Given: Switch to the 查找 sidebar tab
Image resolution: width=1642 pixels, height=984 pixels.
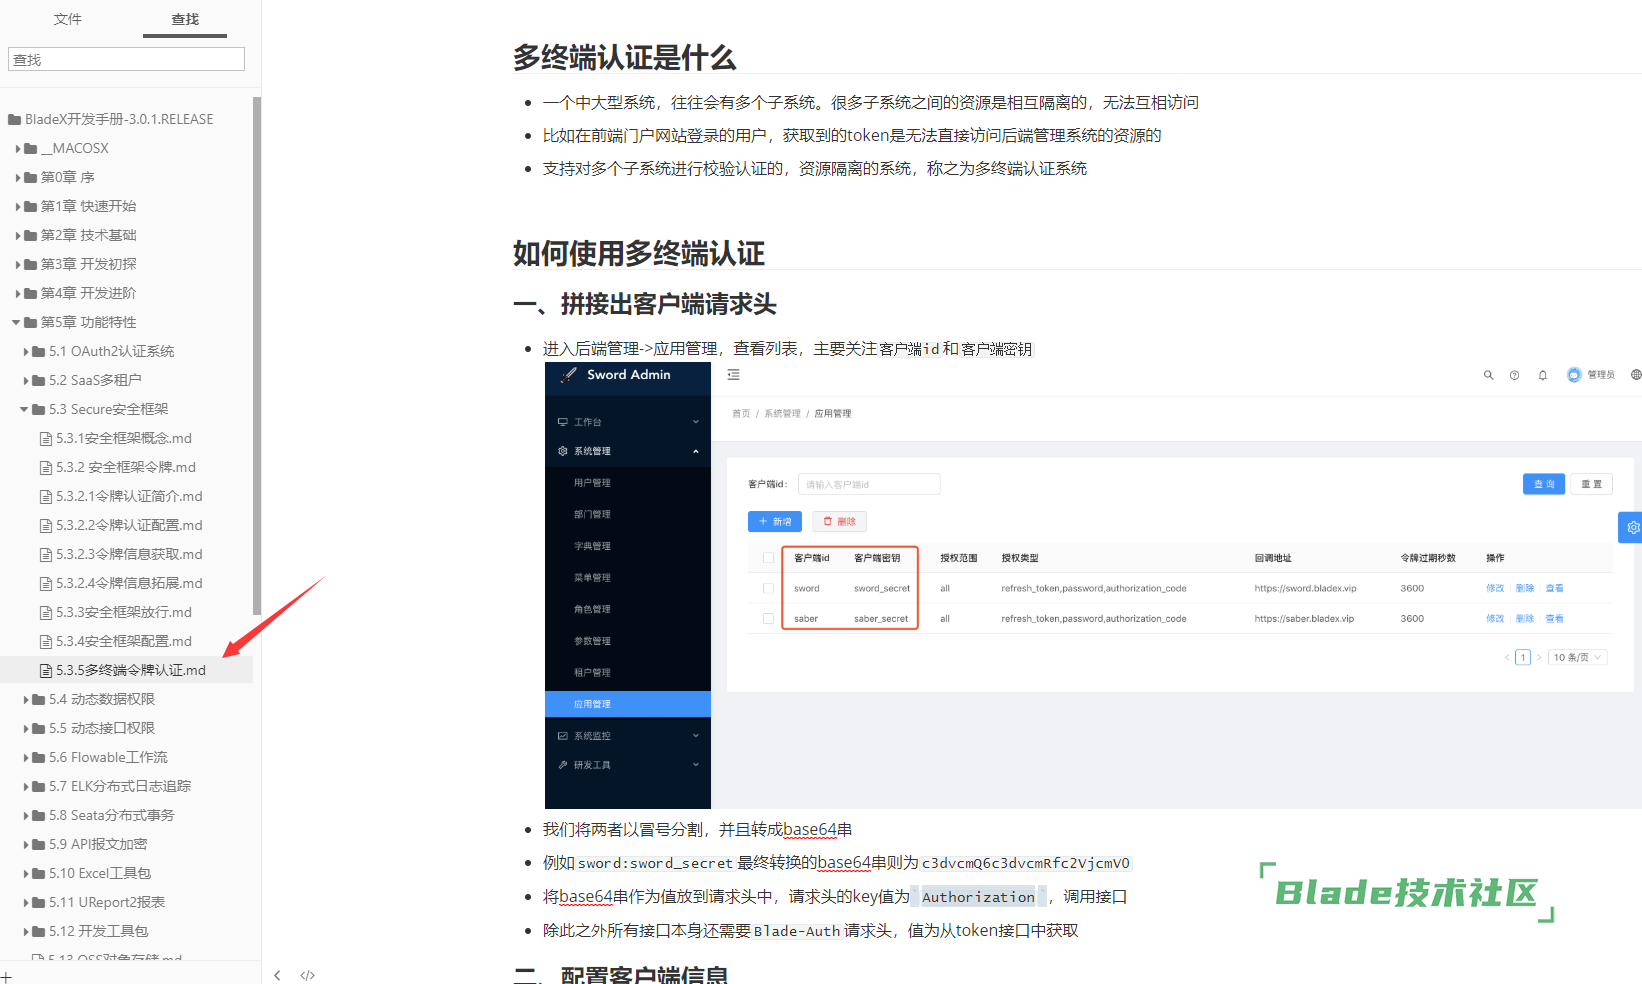Looking at the screenshot, I should pos(185,19).
